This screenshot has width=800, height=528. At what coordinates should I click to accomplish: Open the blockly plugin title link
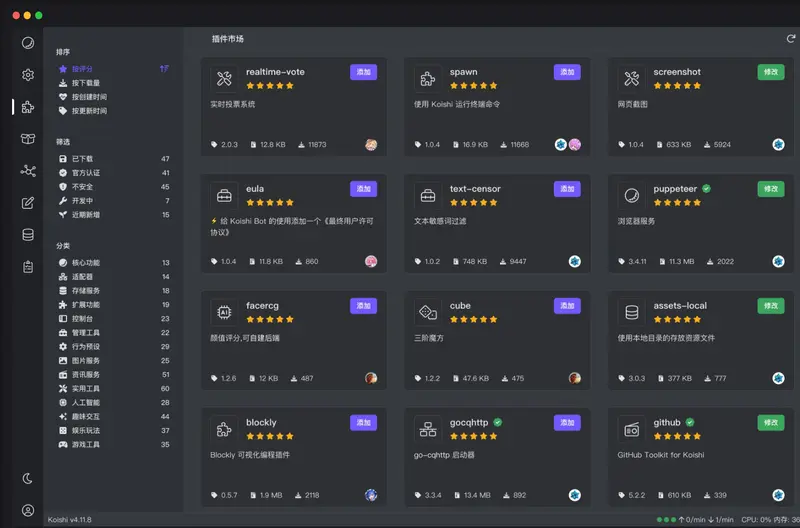coord(261,422)
